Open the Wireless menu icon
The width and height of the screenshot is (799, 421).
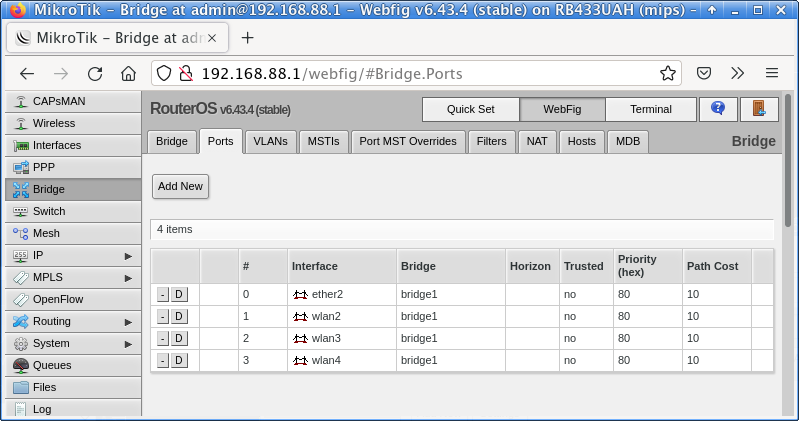tap(21, 123)
